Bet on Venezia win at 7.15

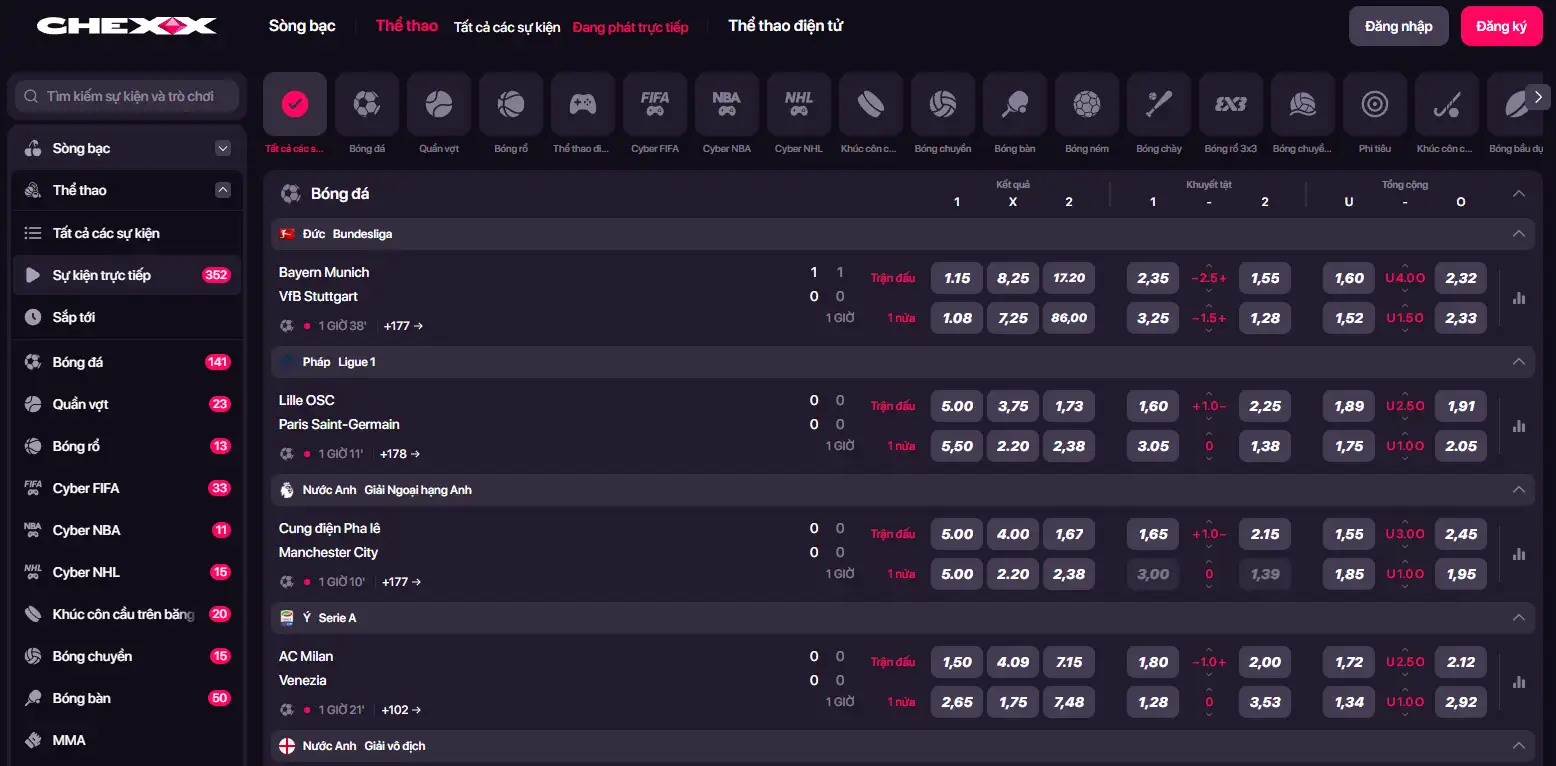[x=1069, y=662]
